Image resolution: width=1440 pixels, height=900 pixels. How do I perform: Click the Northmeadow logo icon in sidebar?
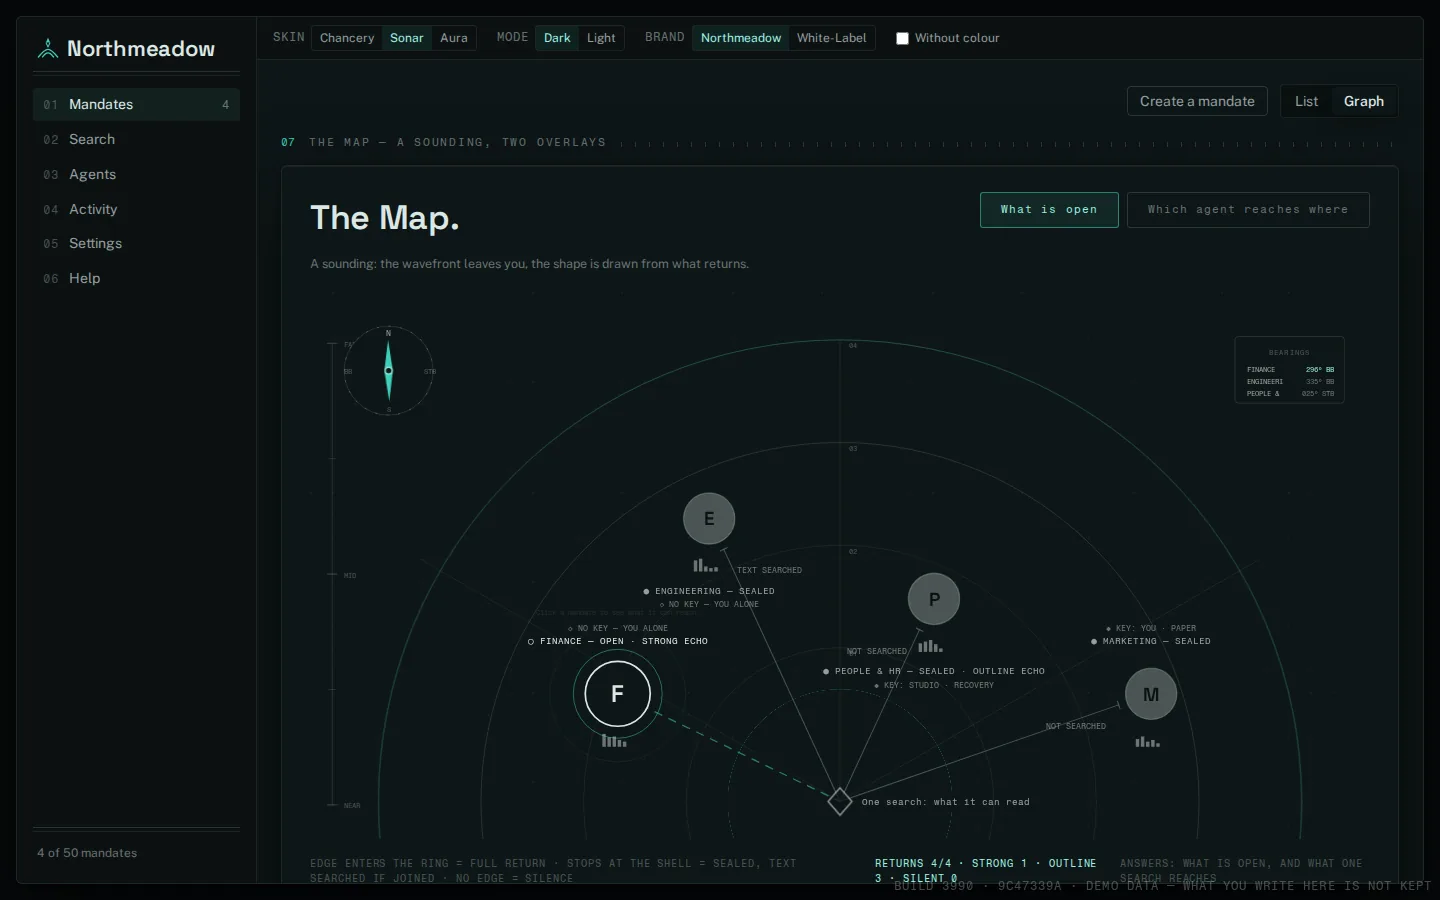coord(47,48)
